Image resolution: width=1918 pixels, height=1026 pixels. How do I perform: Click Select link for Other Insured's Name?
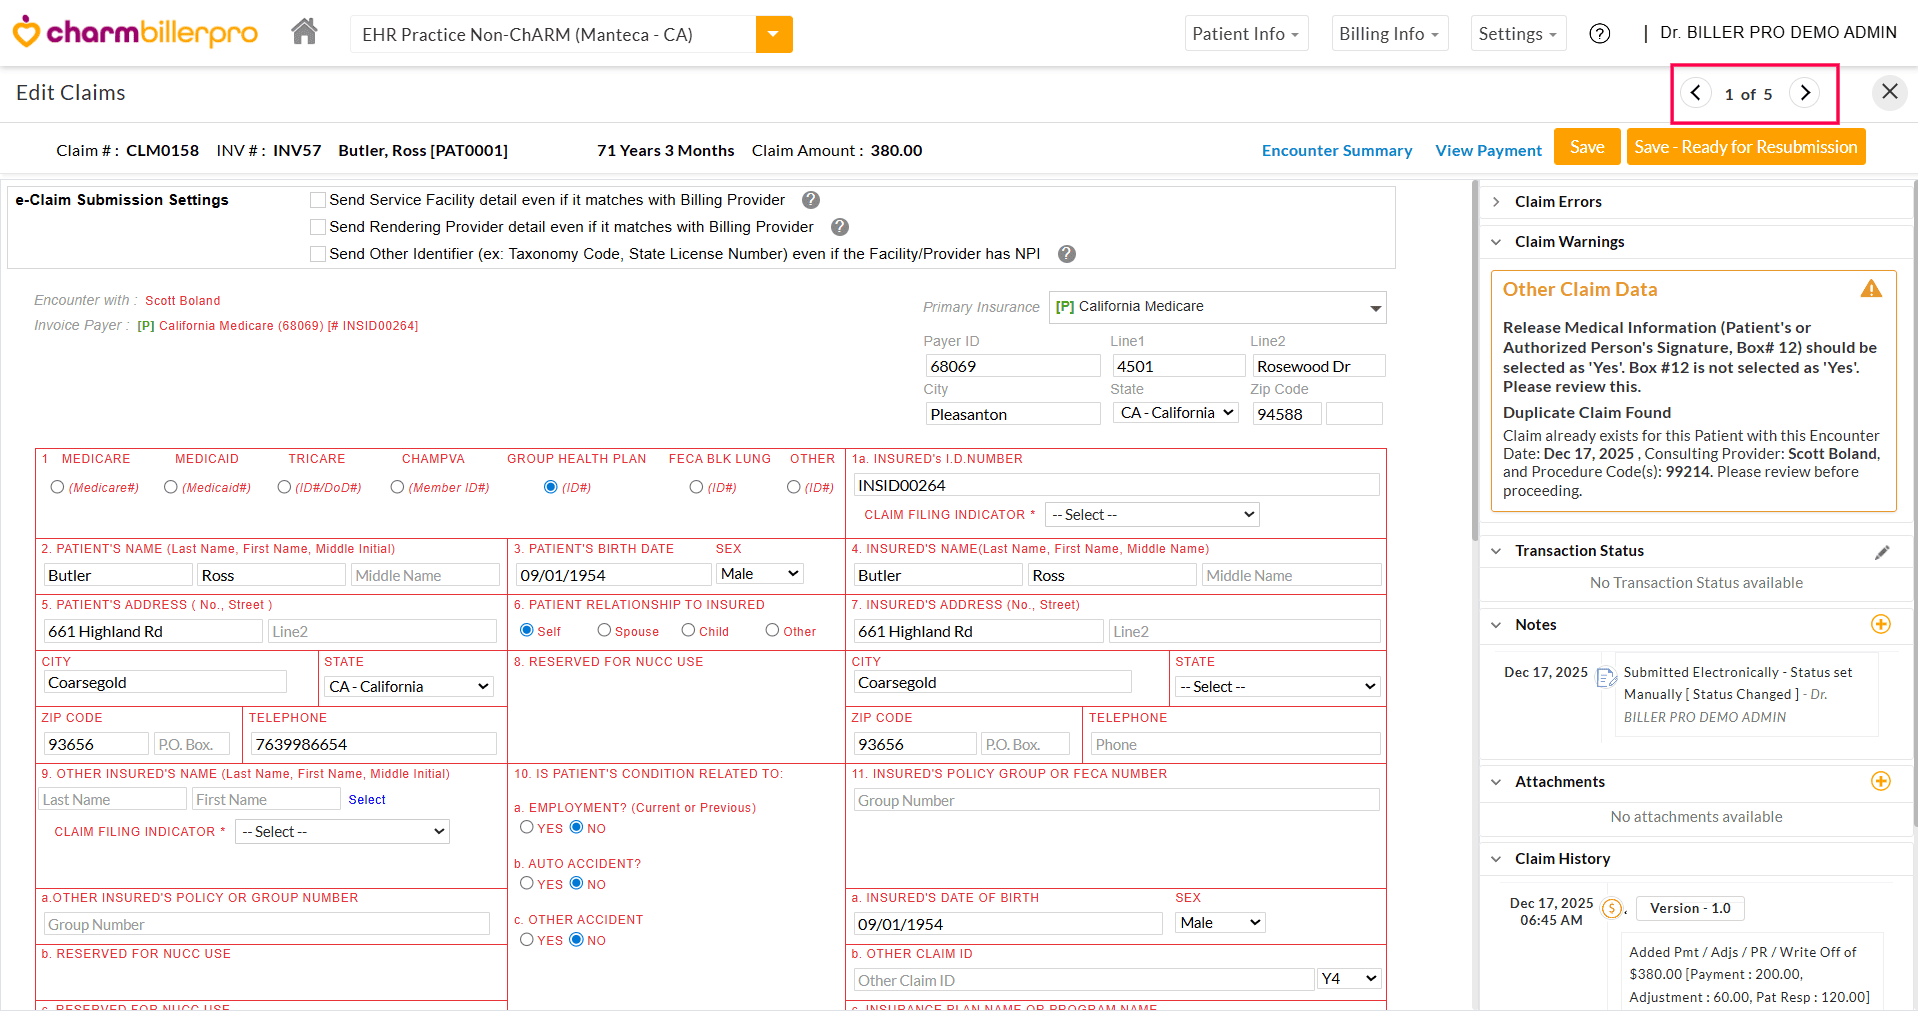pos(367,800)
